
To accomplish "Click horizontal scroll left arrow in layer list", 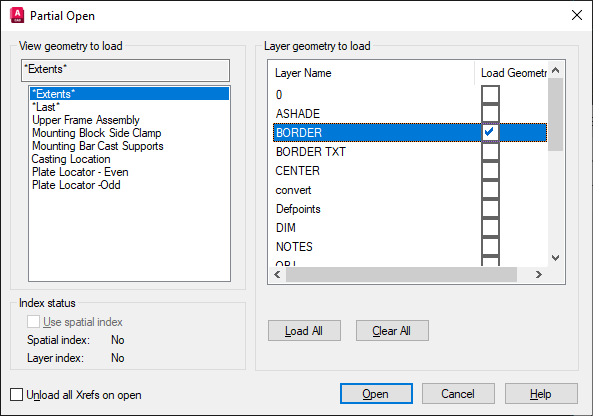I will pos(277,274).
